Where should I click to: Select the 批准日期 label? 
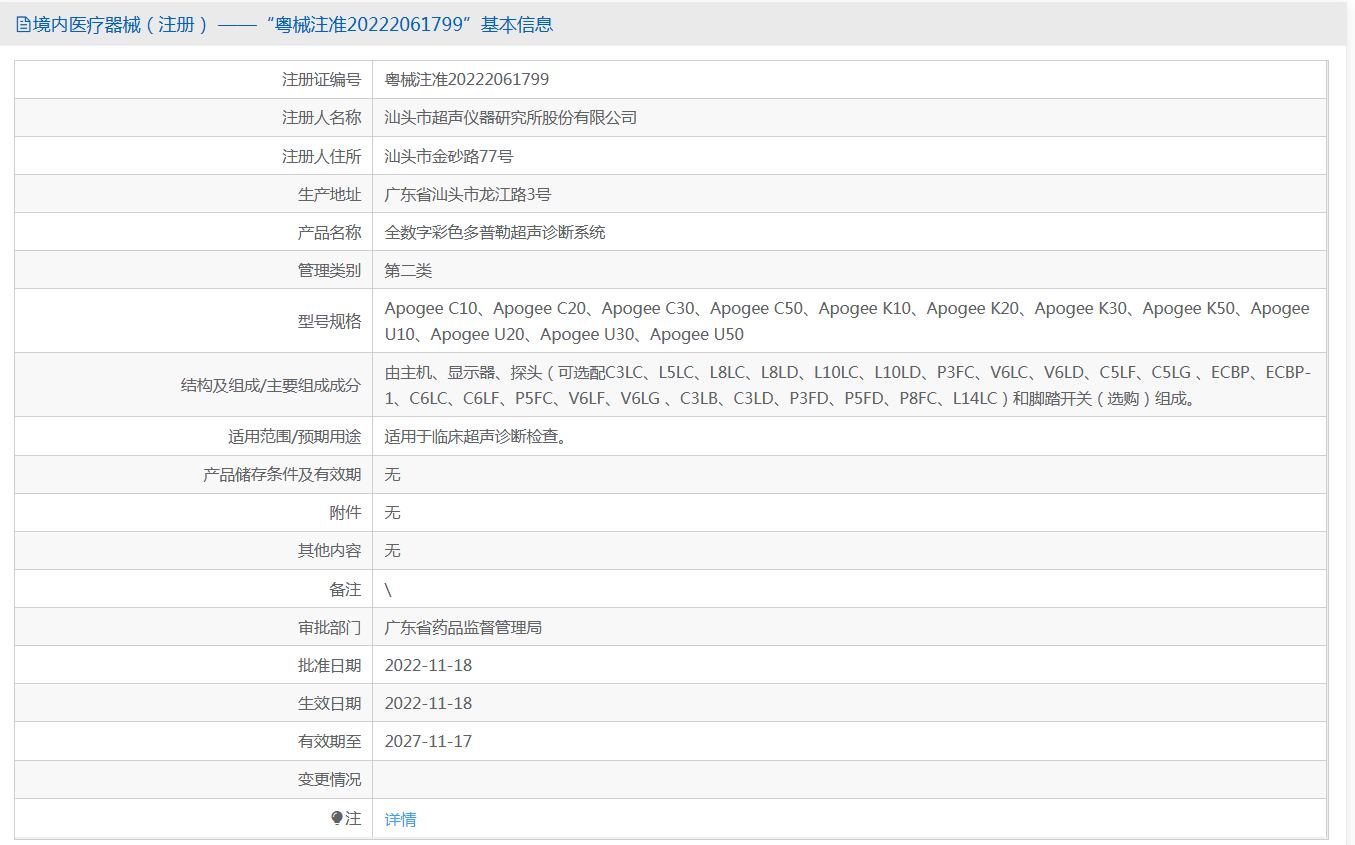[329, 666]
